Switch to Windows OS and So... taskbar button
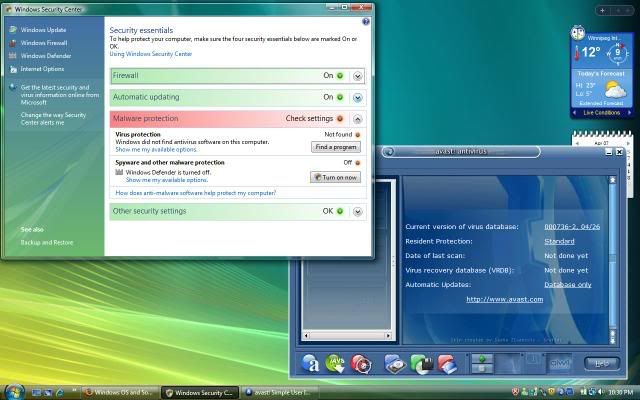 click(x=120, y=393)
